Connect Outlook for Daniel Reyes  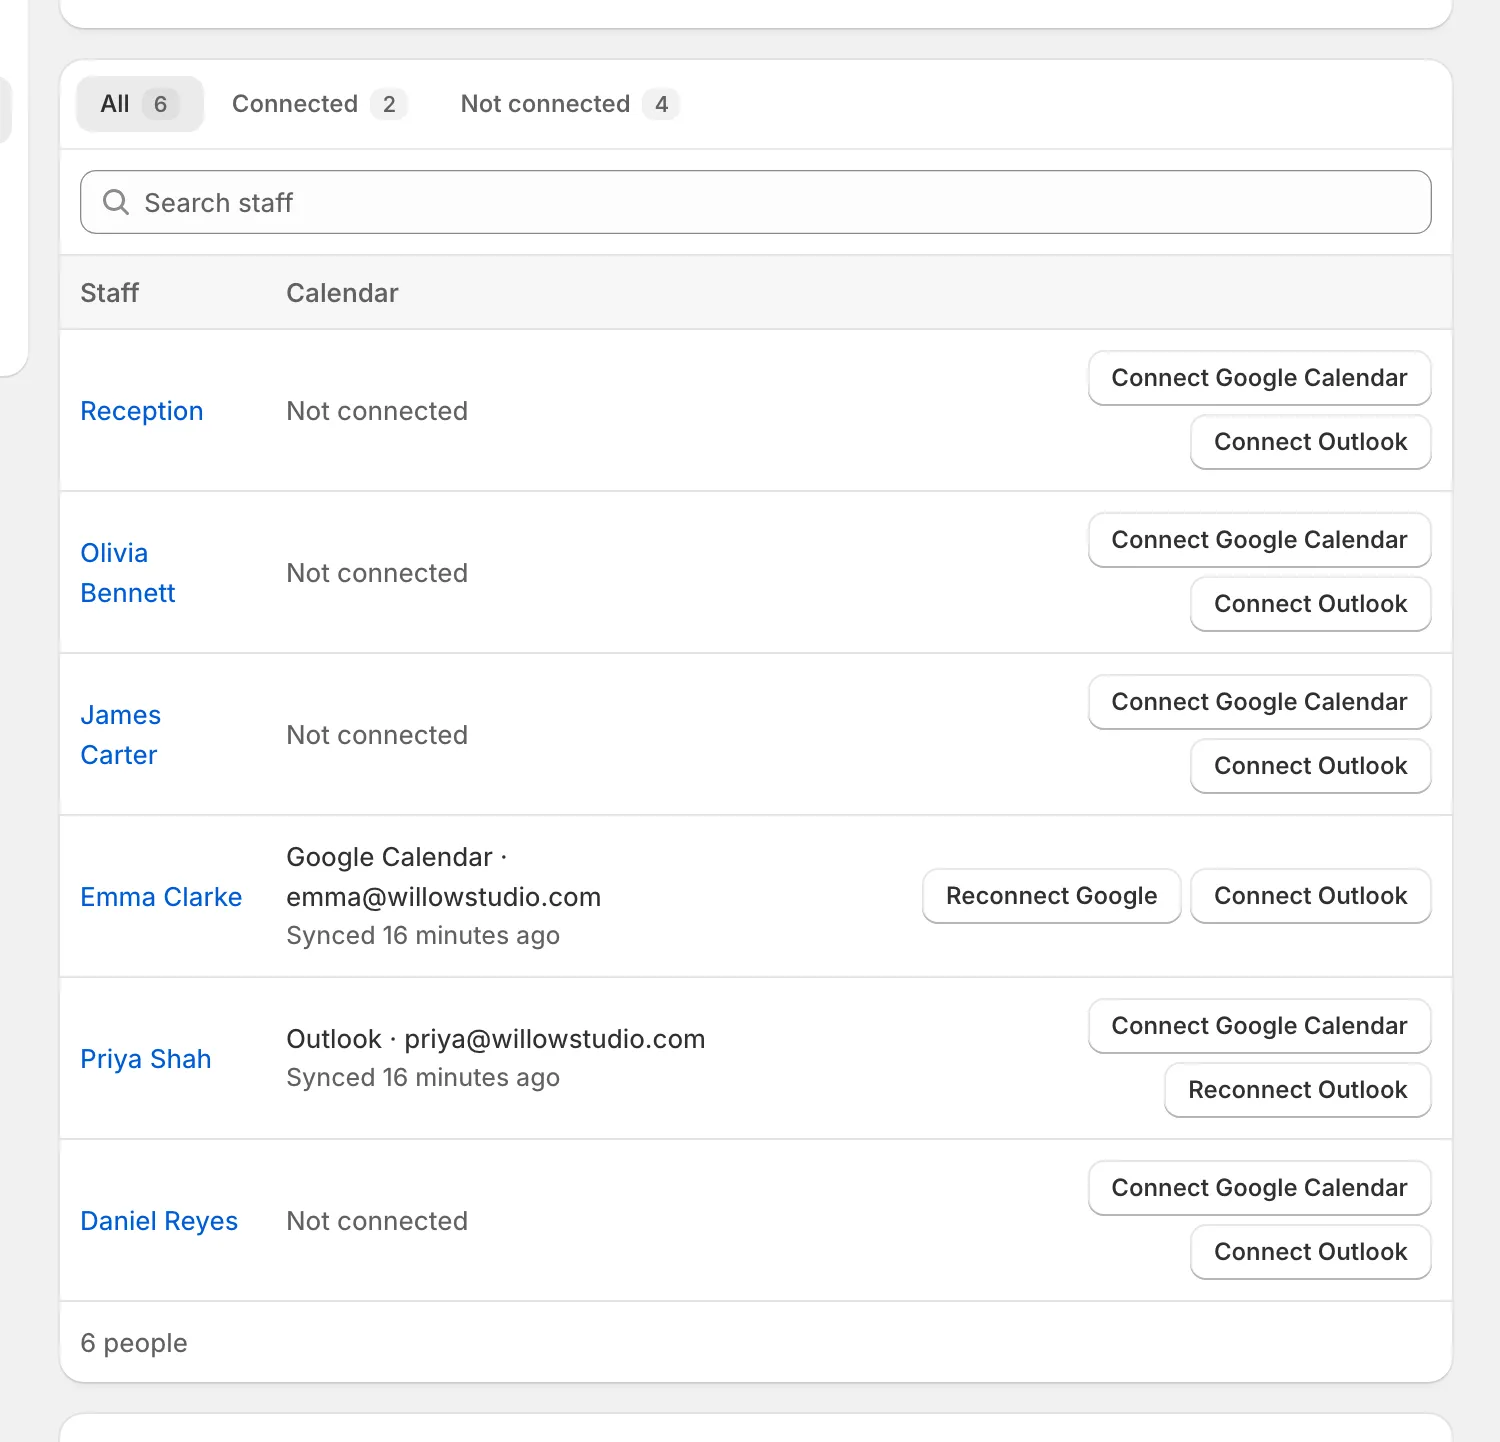1311,1252
